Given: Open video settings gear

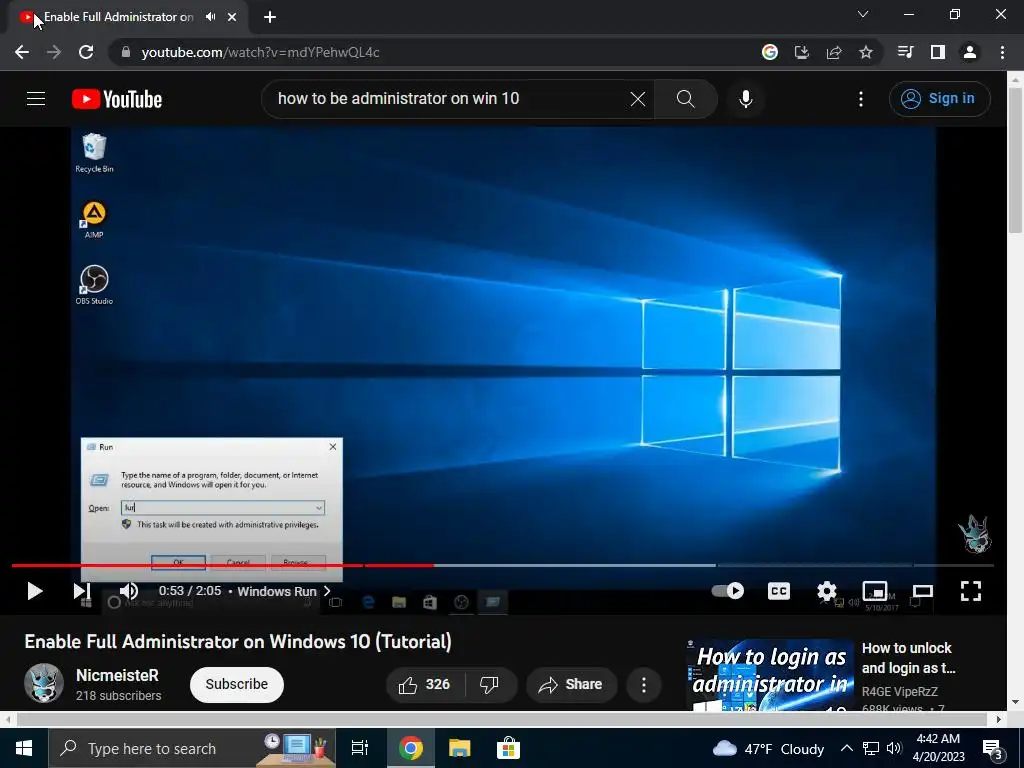Looking at the screenshot, I should tap(827, 591).
